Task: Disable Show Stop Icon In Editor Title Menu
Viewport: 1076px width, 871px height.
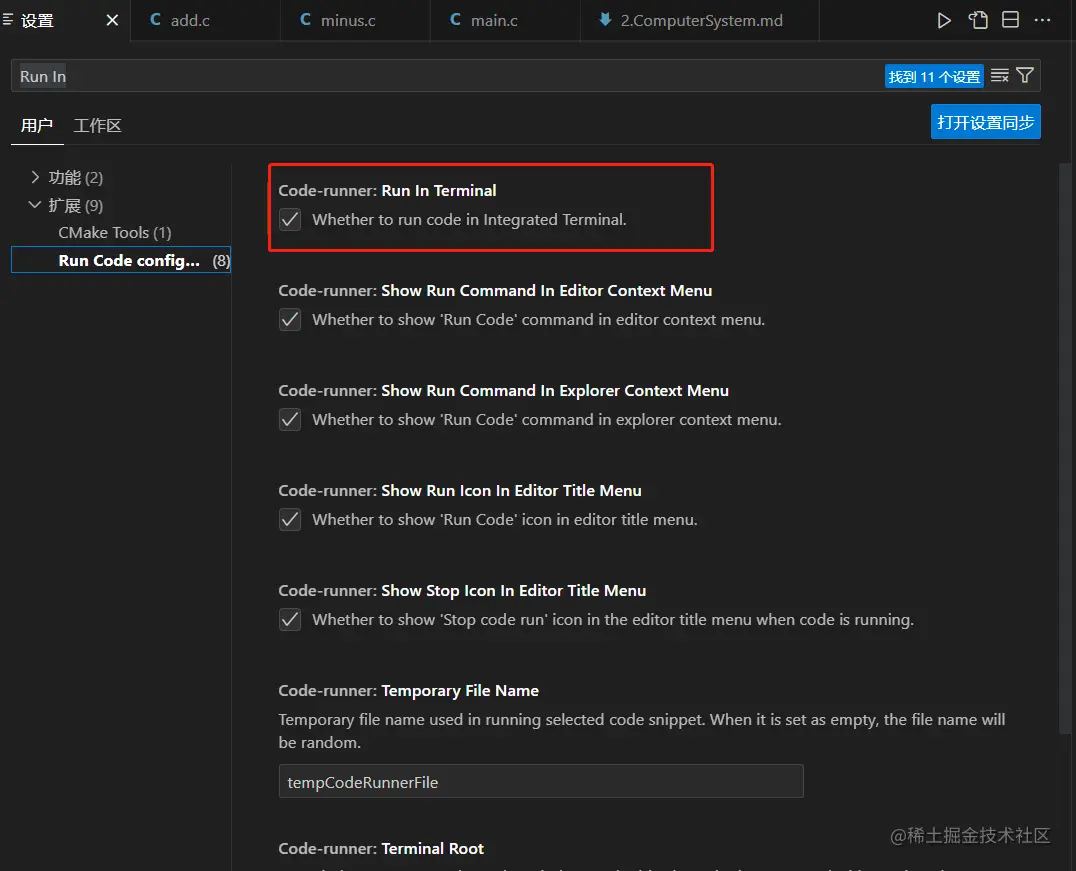Action: (x=290, y=620)
